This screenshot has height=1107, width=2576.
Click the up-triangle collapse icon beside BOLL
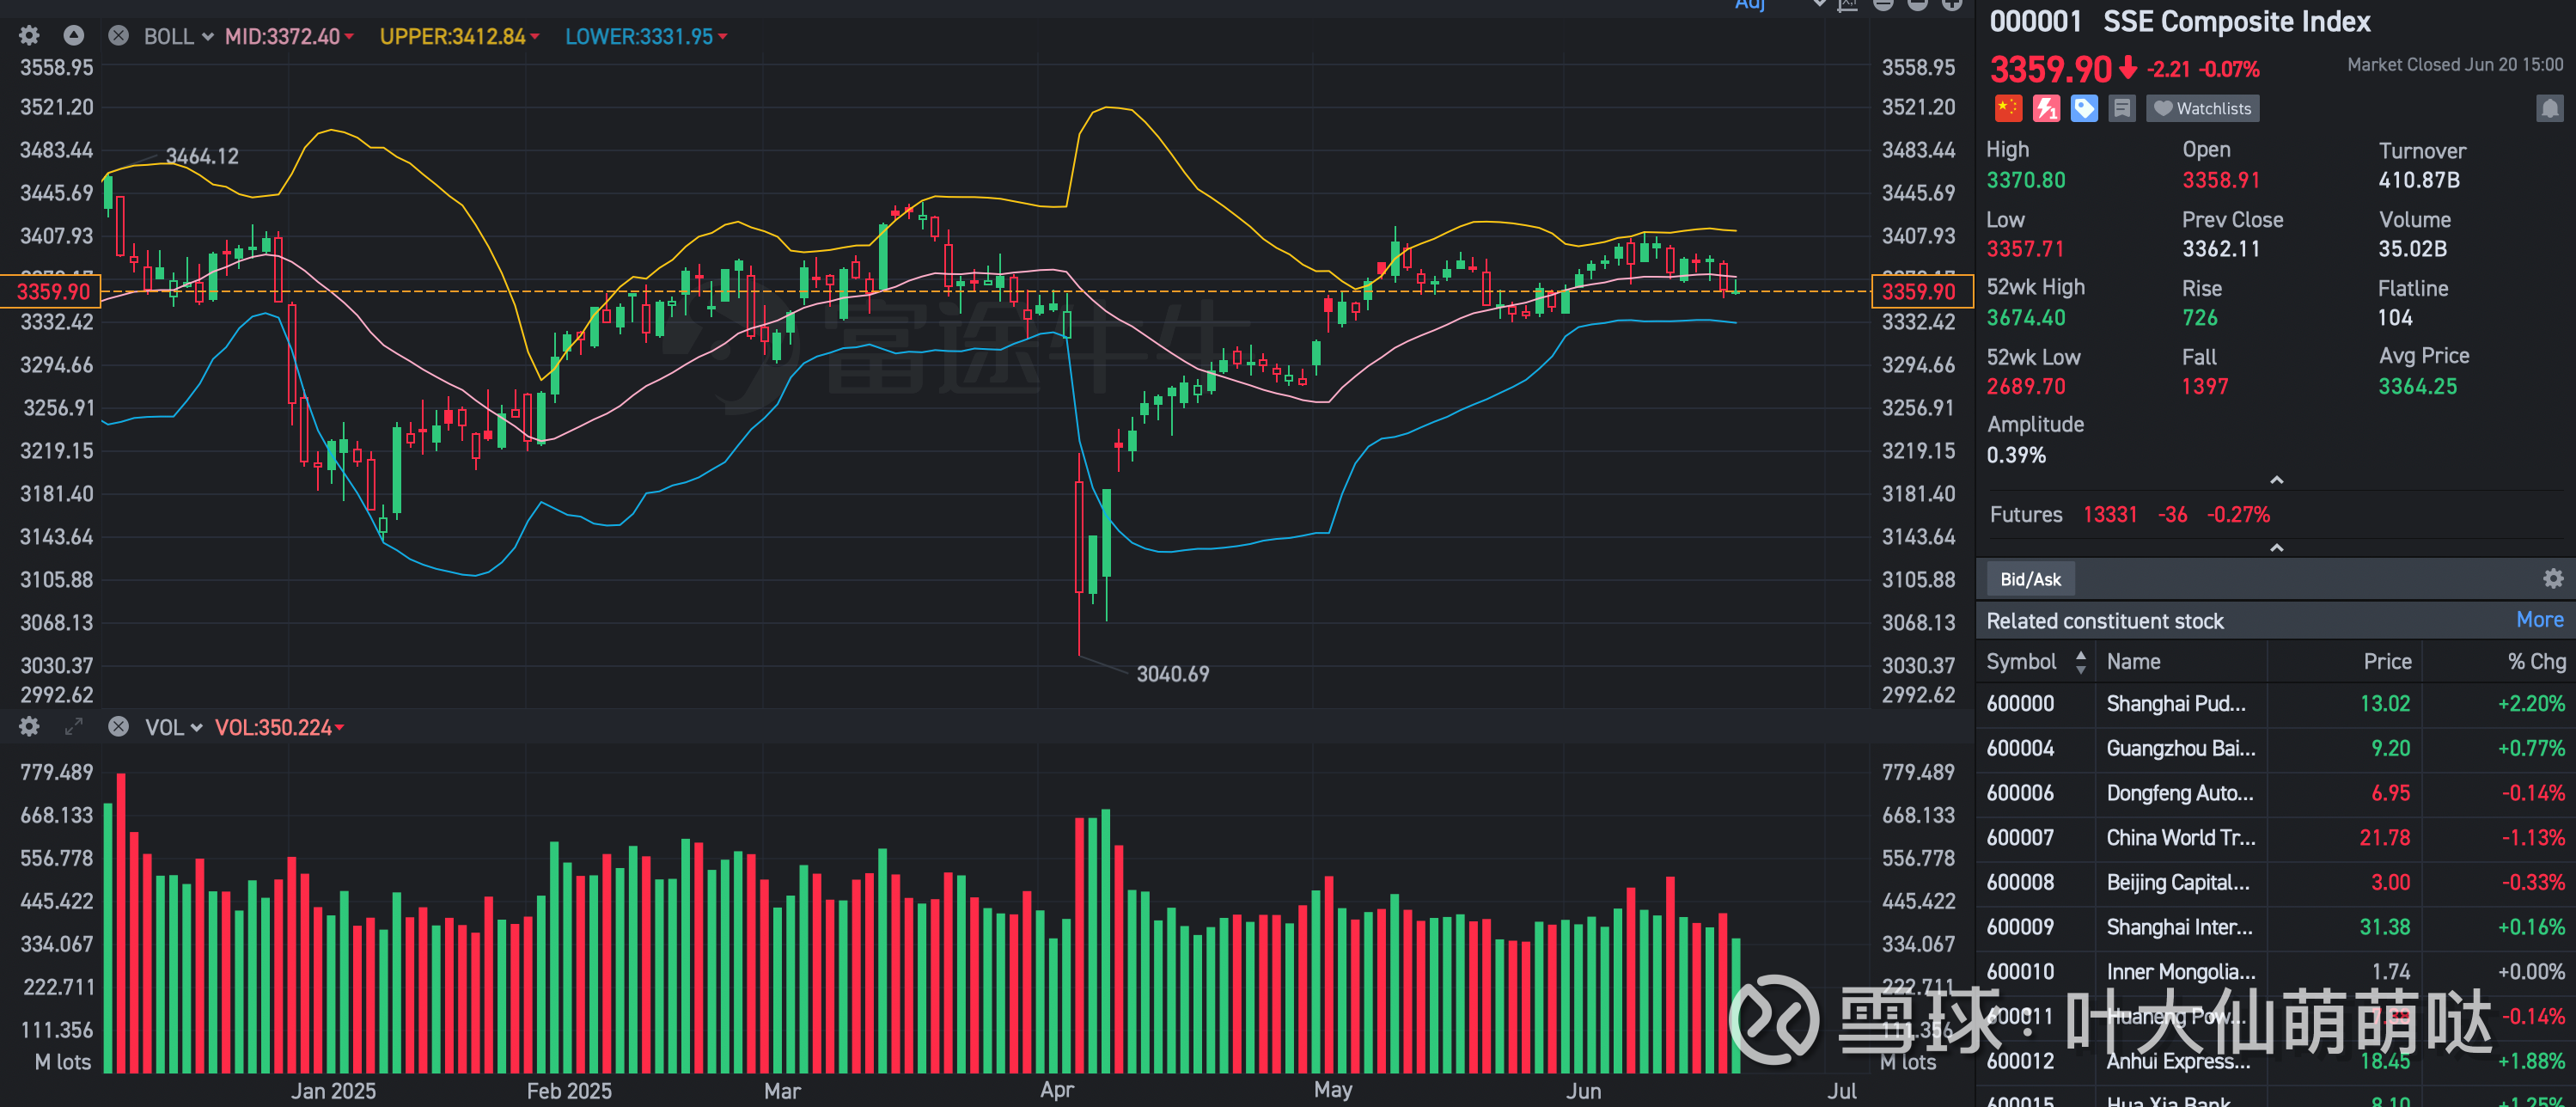pos(73,36)
